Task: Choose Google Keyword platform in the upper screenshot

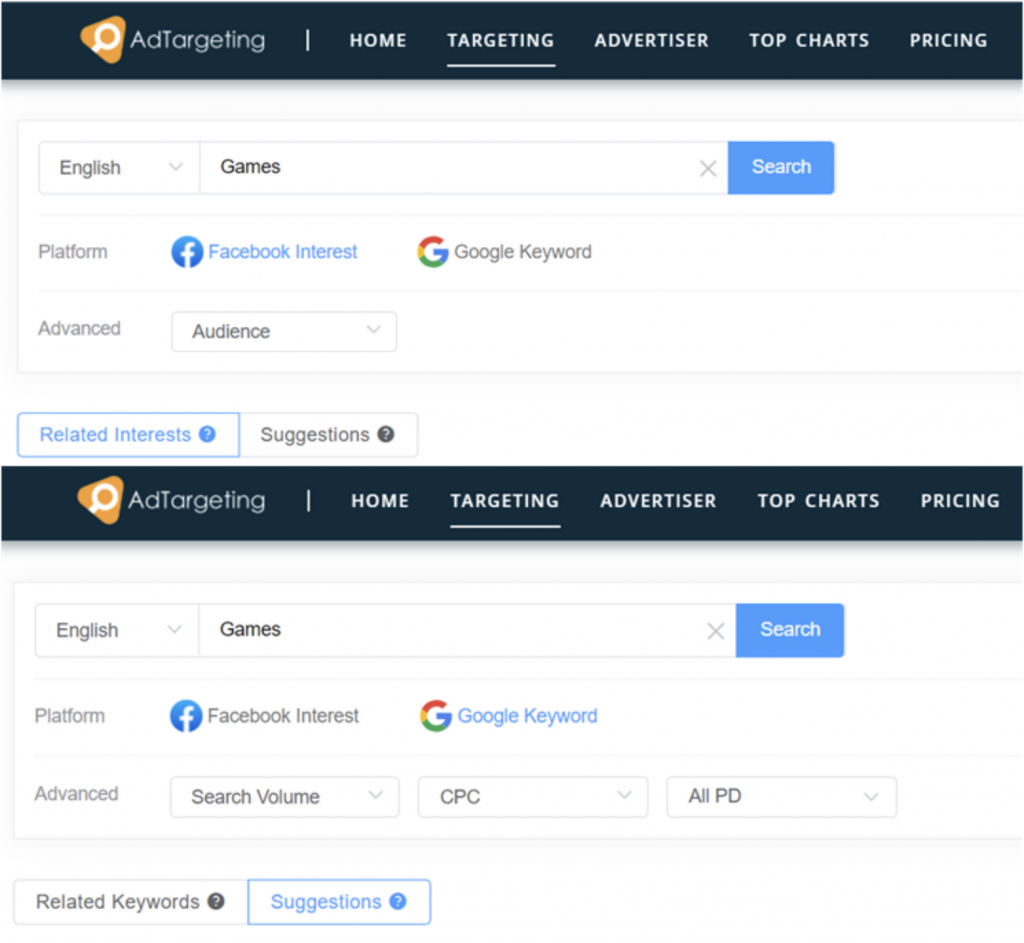Action: (505, 252)
